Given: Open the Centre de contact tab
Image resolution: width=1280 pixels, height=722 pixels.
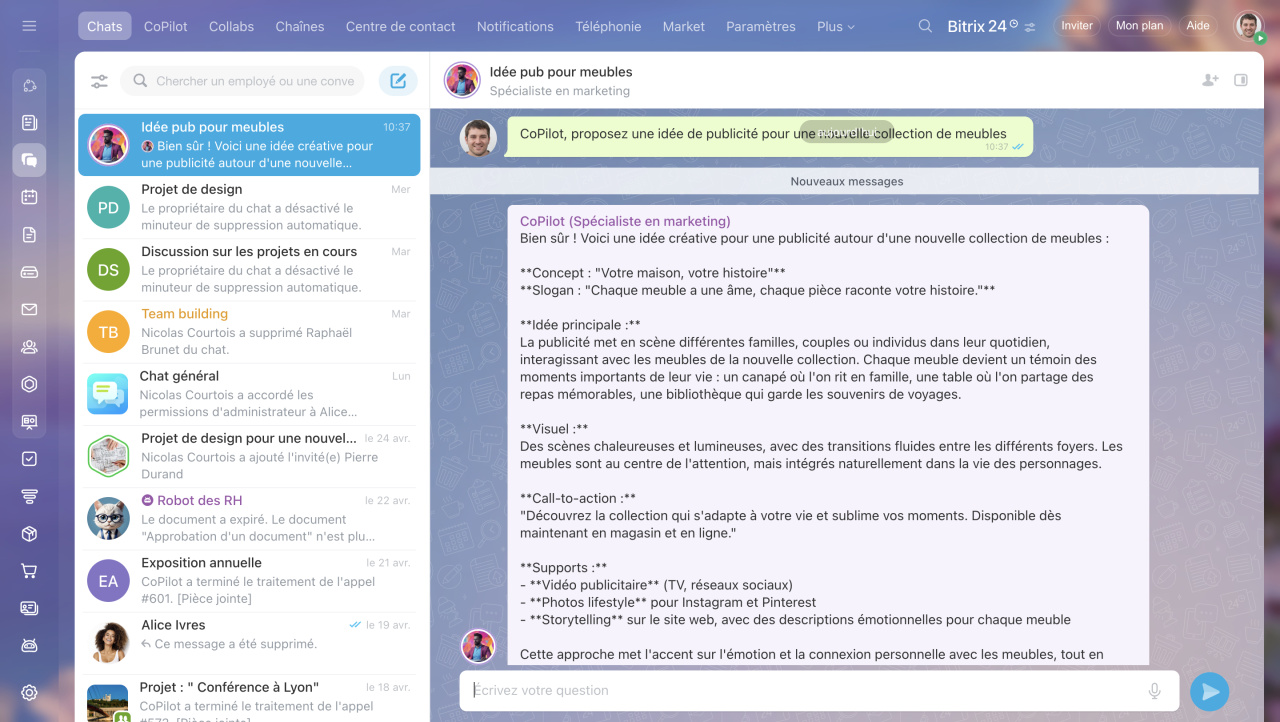Looking at the screenshot, I should coord(400,26).
